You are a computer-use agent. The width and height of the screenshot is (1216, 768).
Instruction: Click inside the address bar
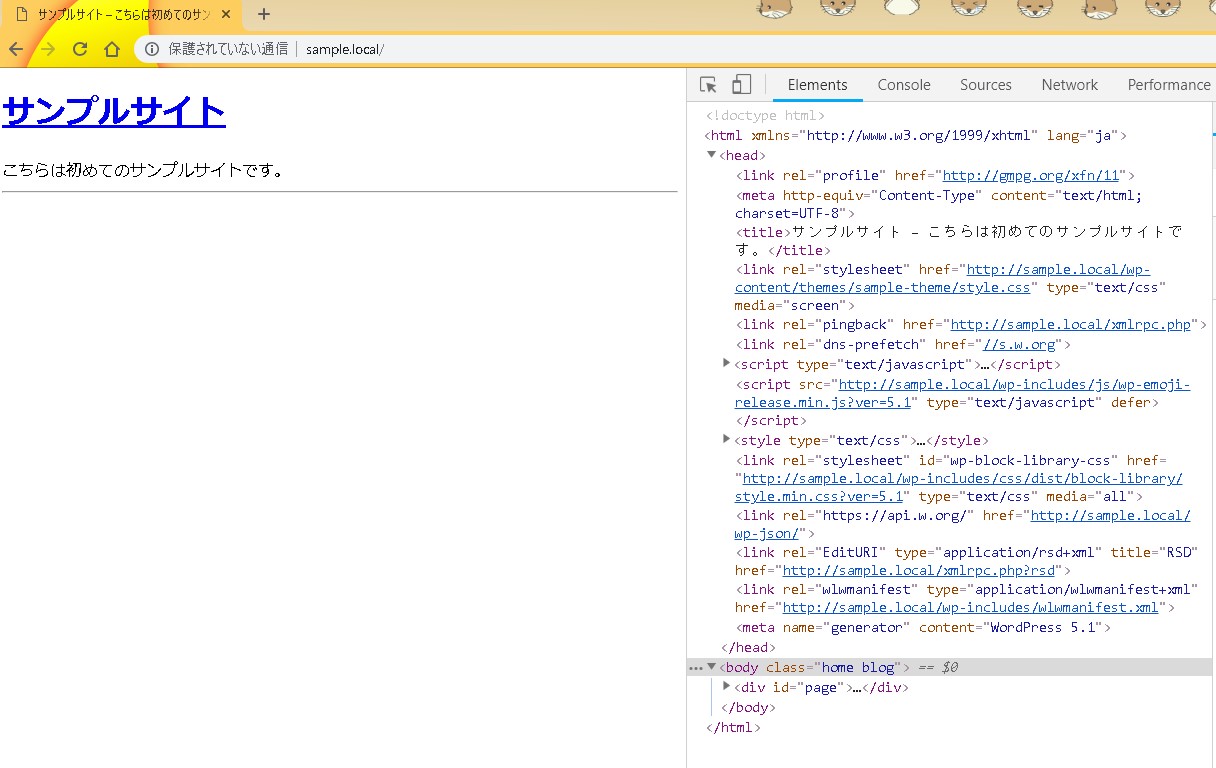coord(450,47)
